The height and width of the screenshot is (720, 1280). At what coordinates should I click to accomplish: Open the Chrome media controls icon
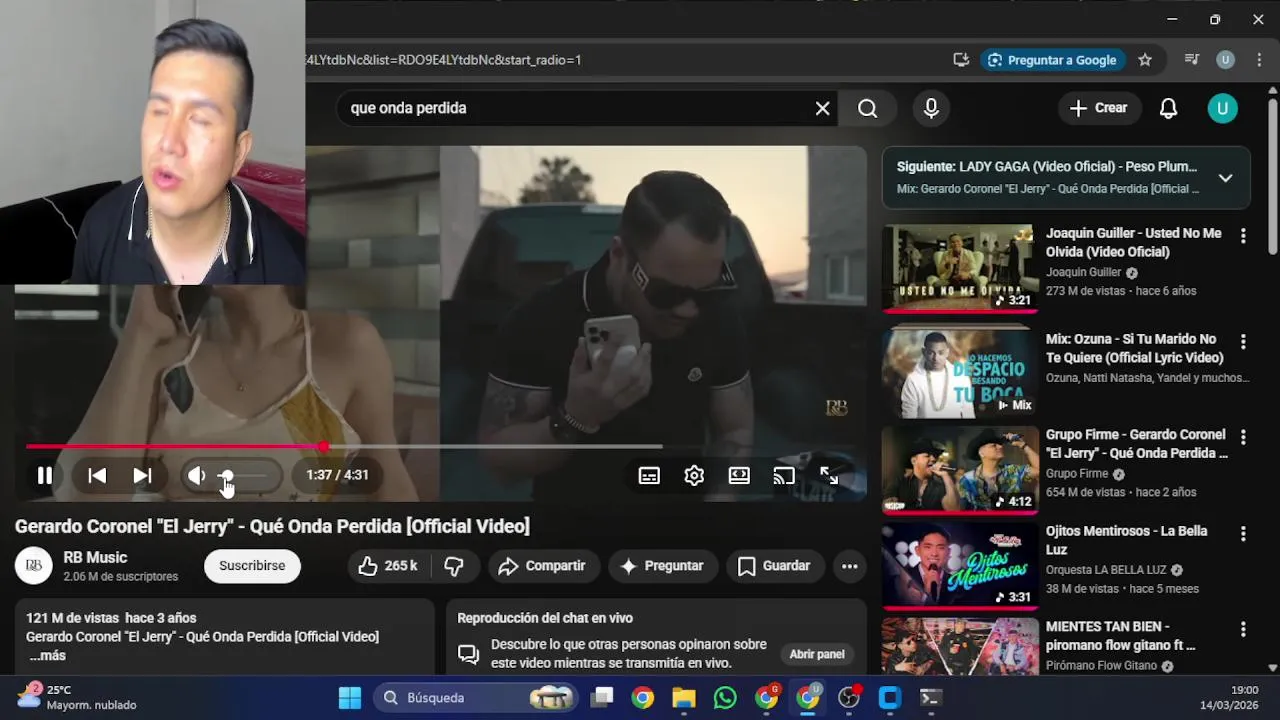1192,60
